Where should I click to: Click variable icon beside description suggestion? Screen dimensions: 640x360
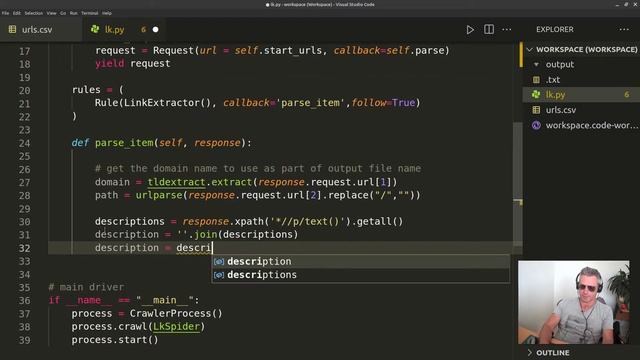[219, 262]
